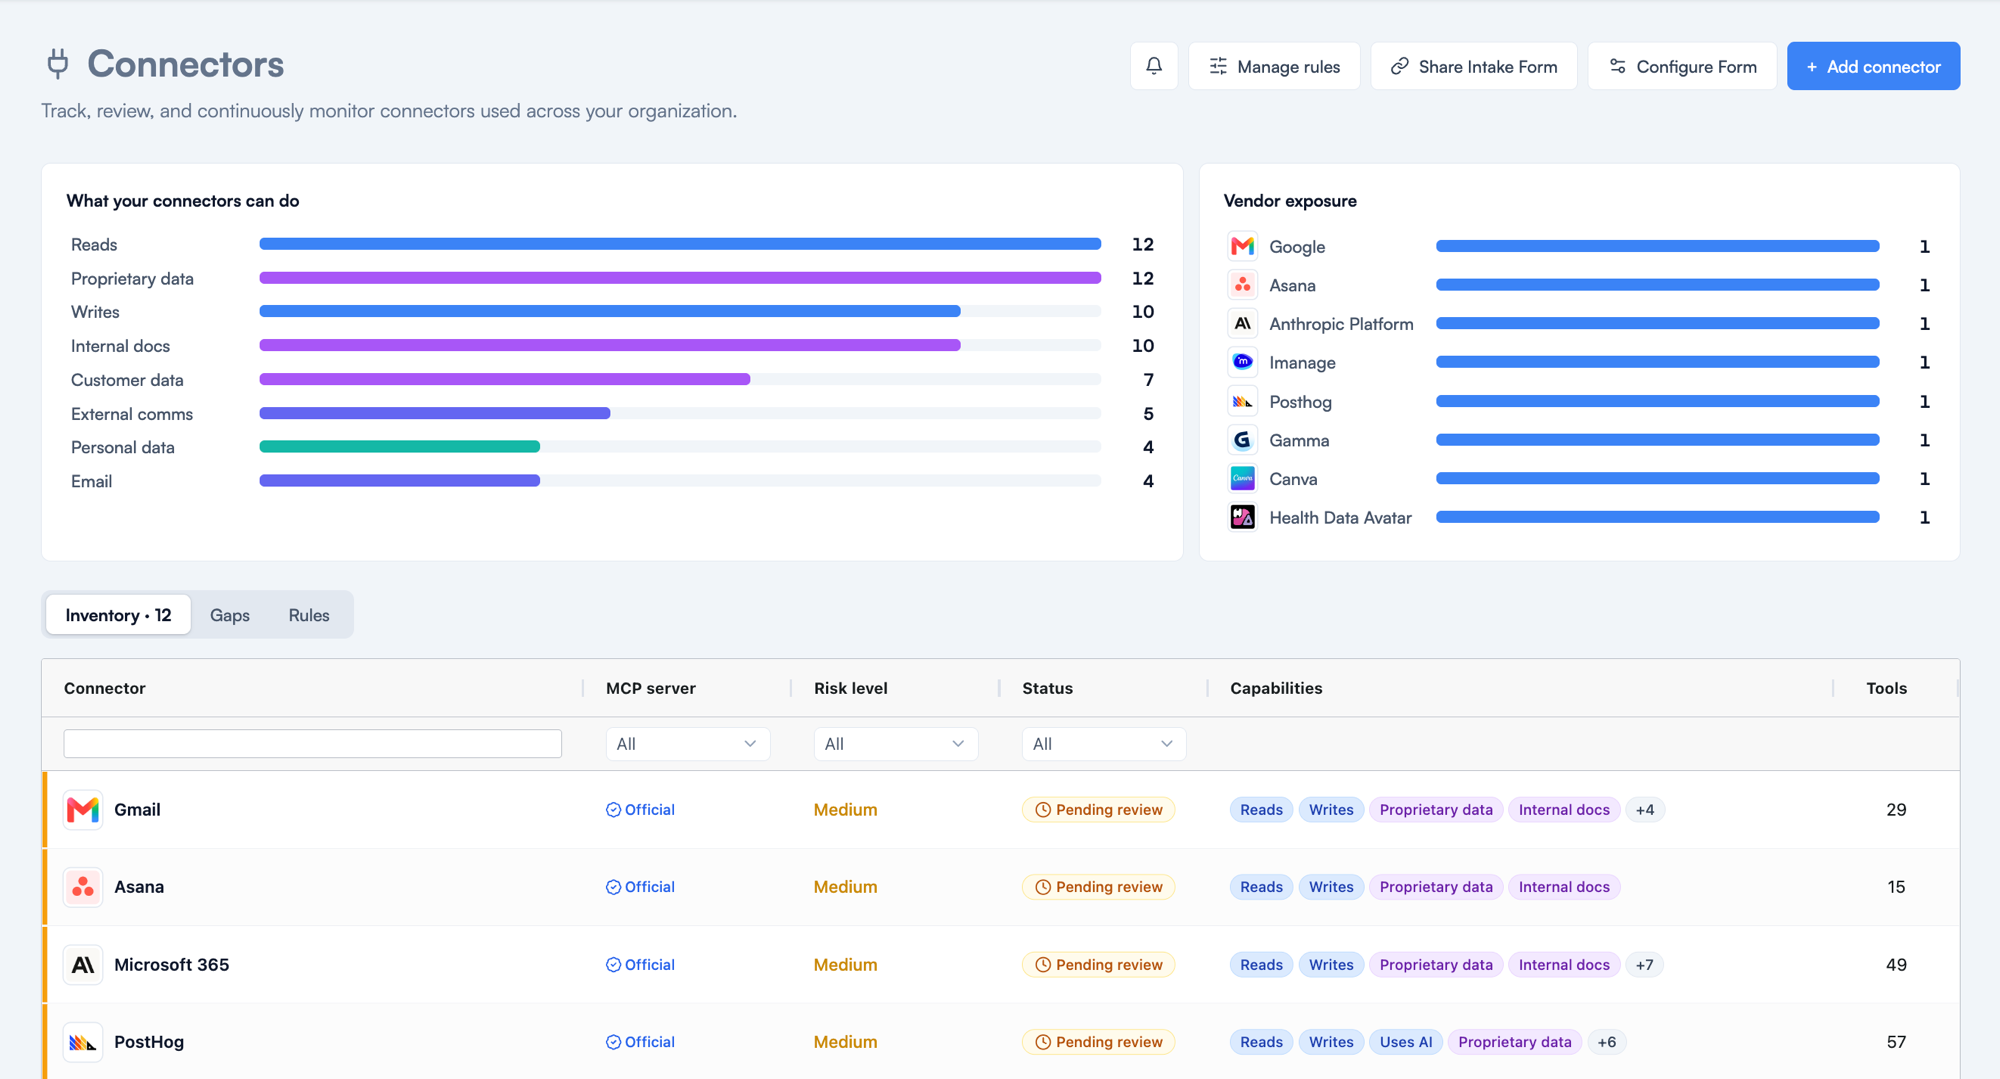Click the green Personal data bar
The height and width of the screenshot is (1079, 2000).
coord(399,447)
